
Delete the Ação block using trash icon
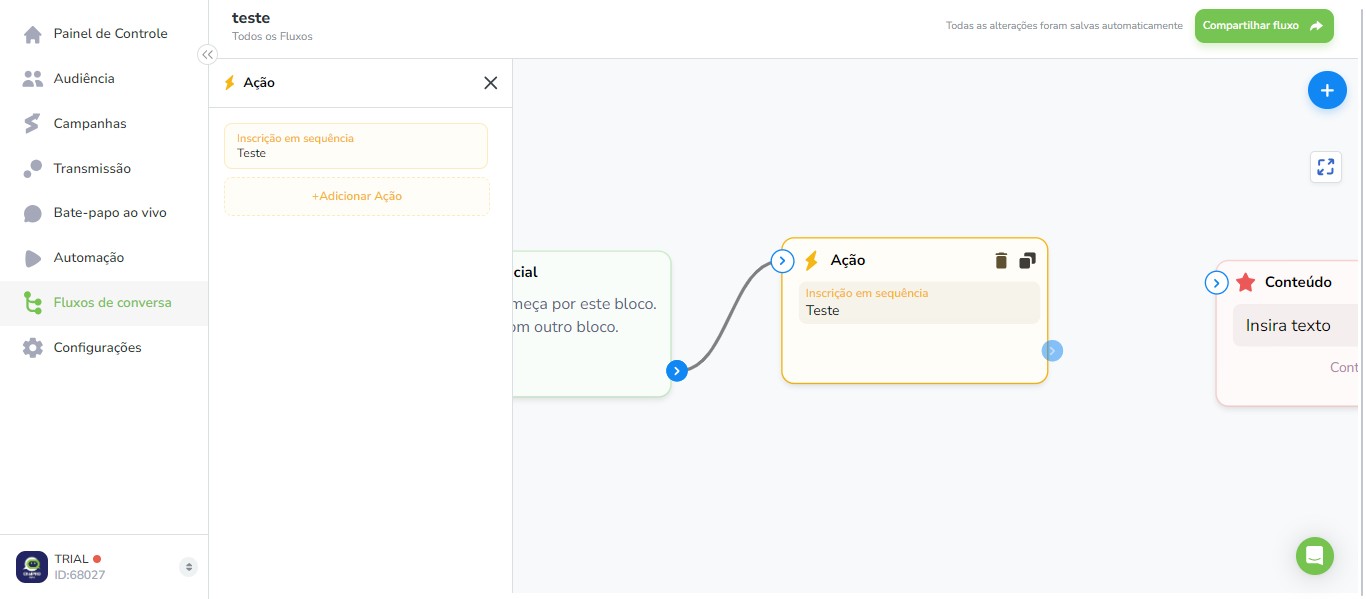[1001, 261]
